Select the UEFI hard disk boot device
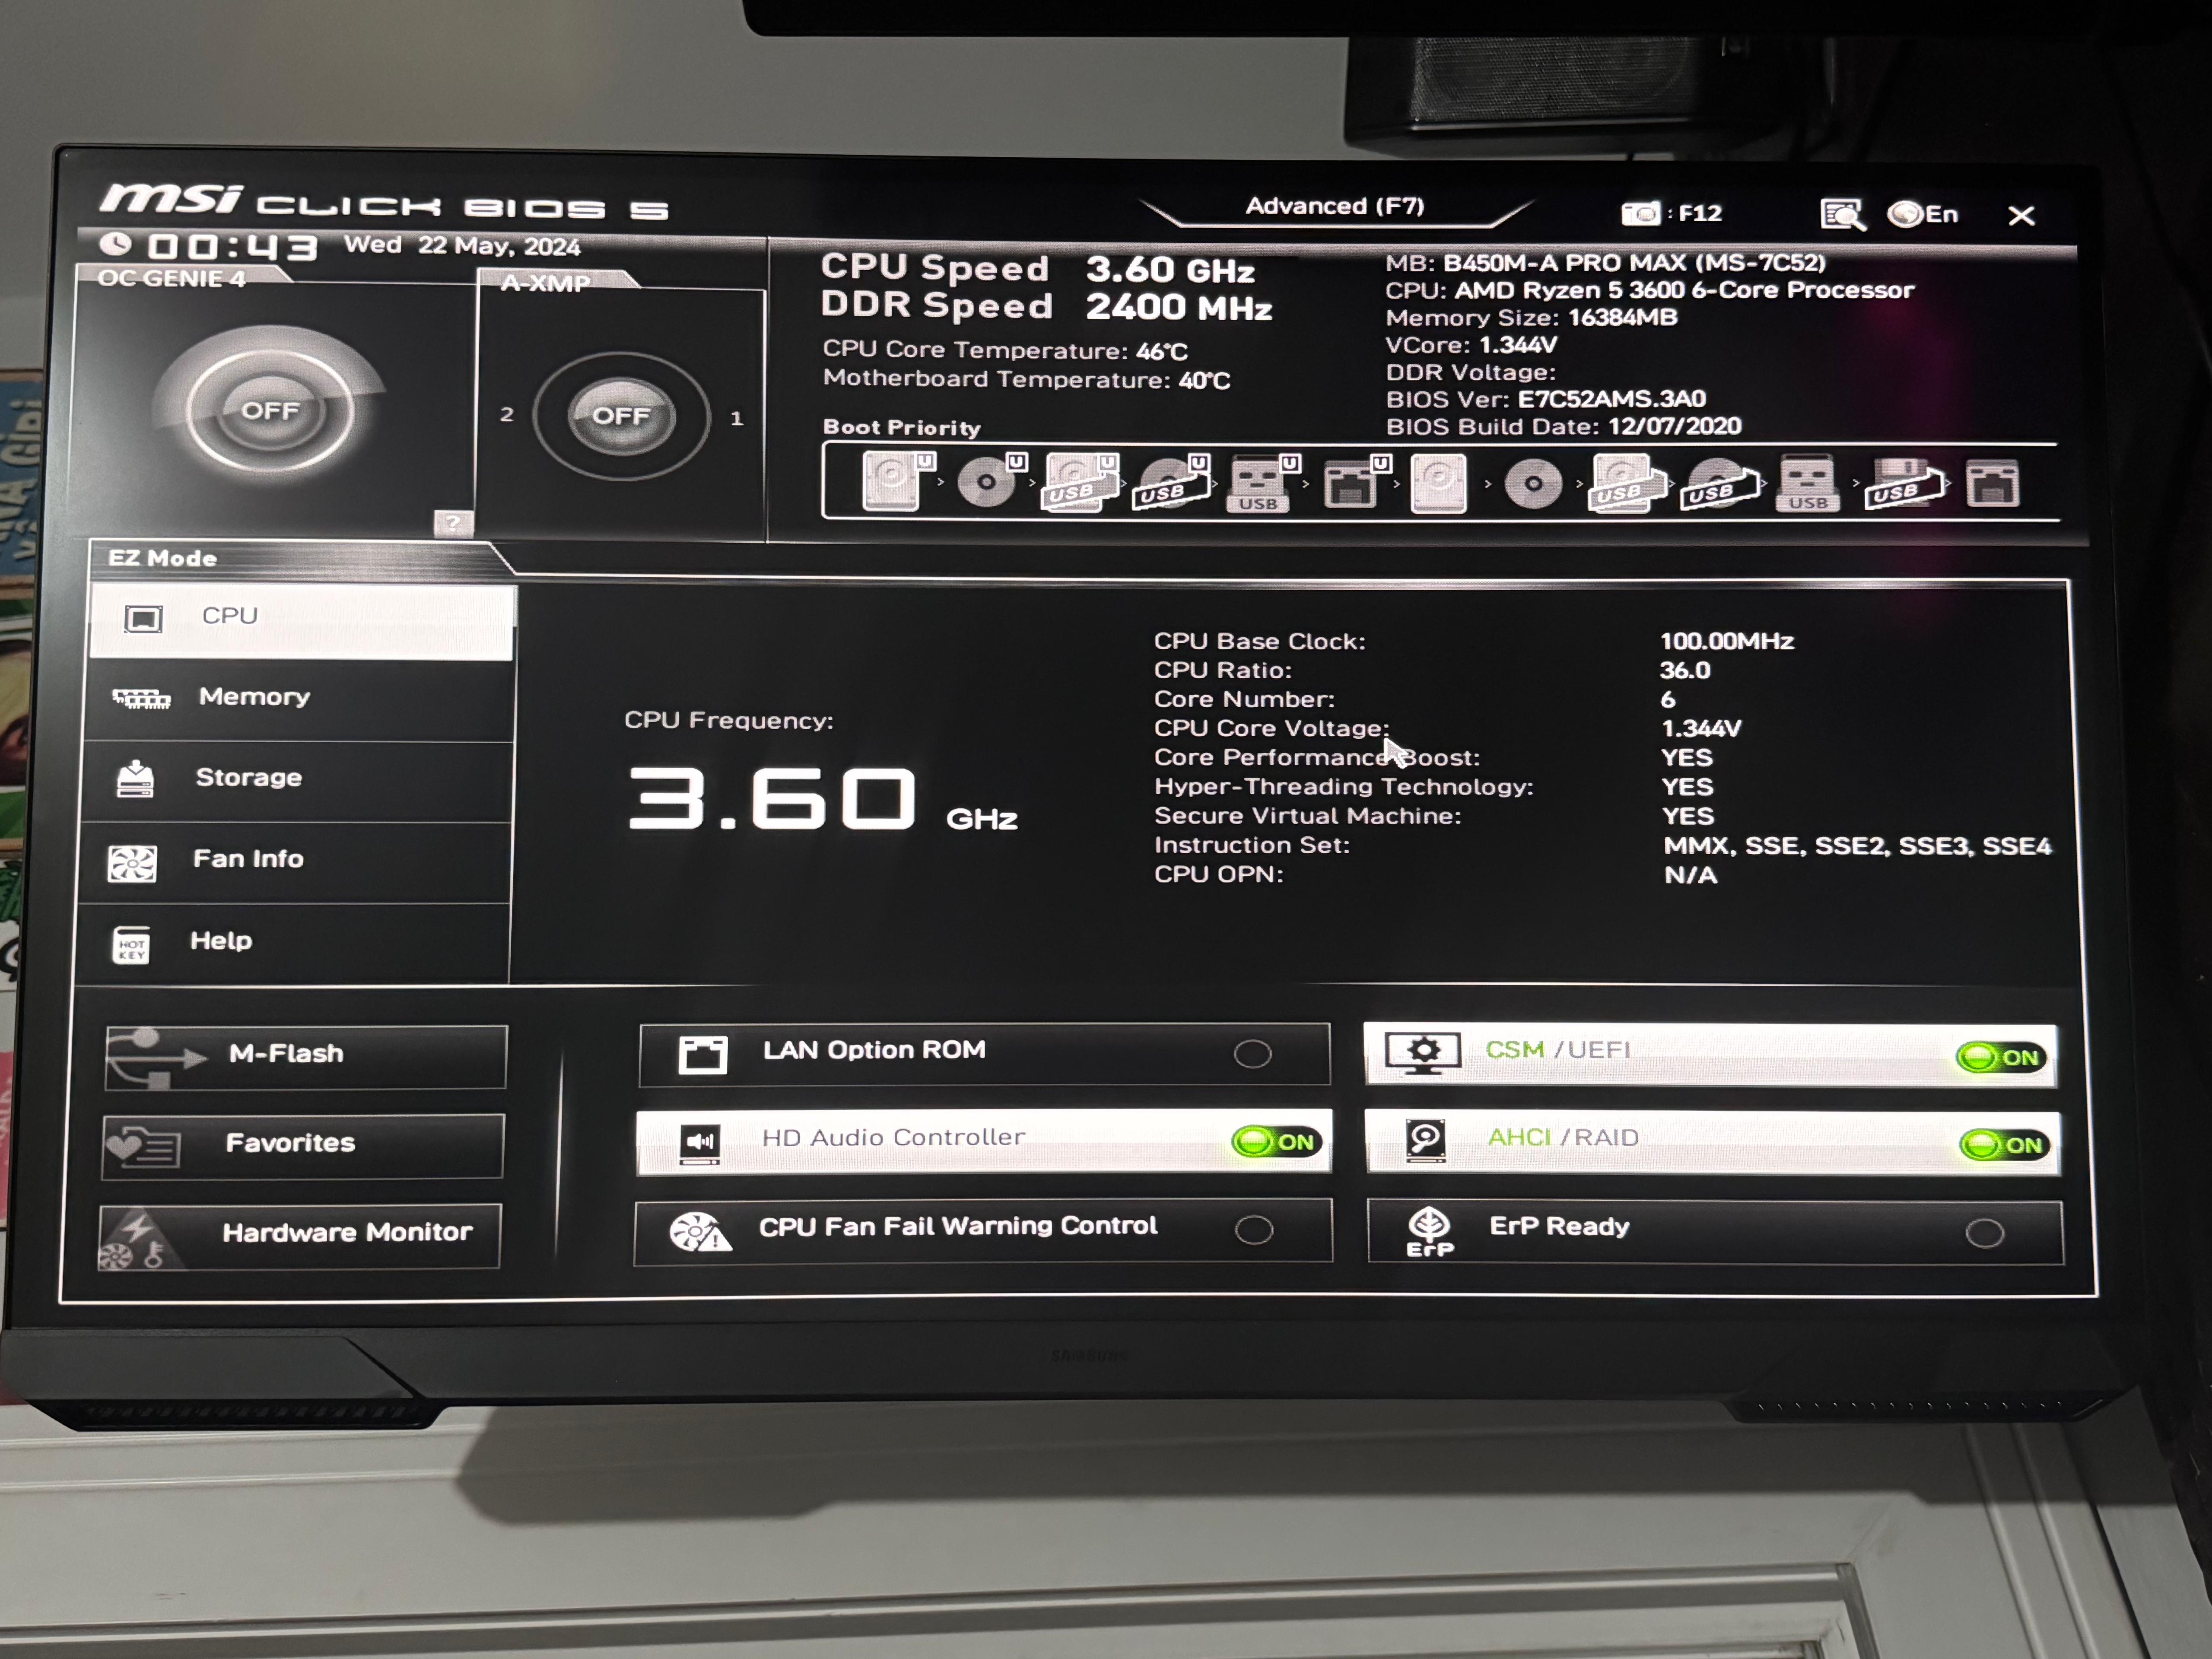 [x=897, y=482]
